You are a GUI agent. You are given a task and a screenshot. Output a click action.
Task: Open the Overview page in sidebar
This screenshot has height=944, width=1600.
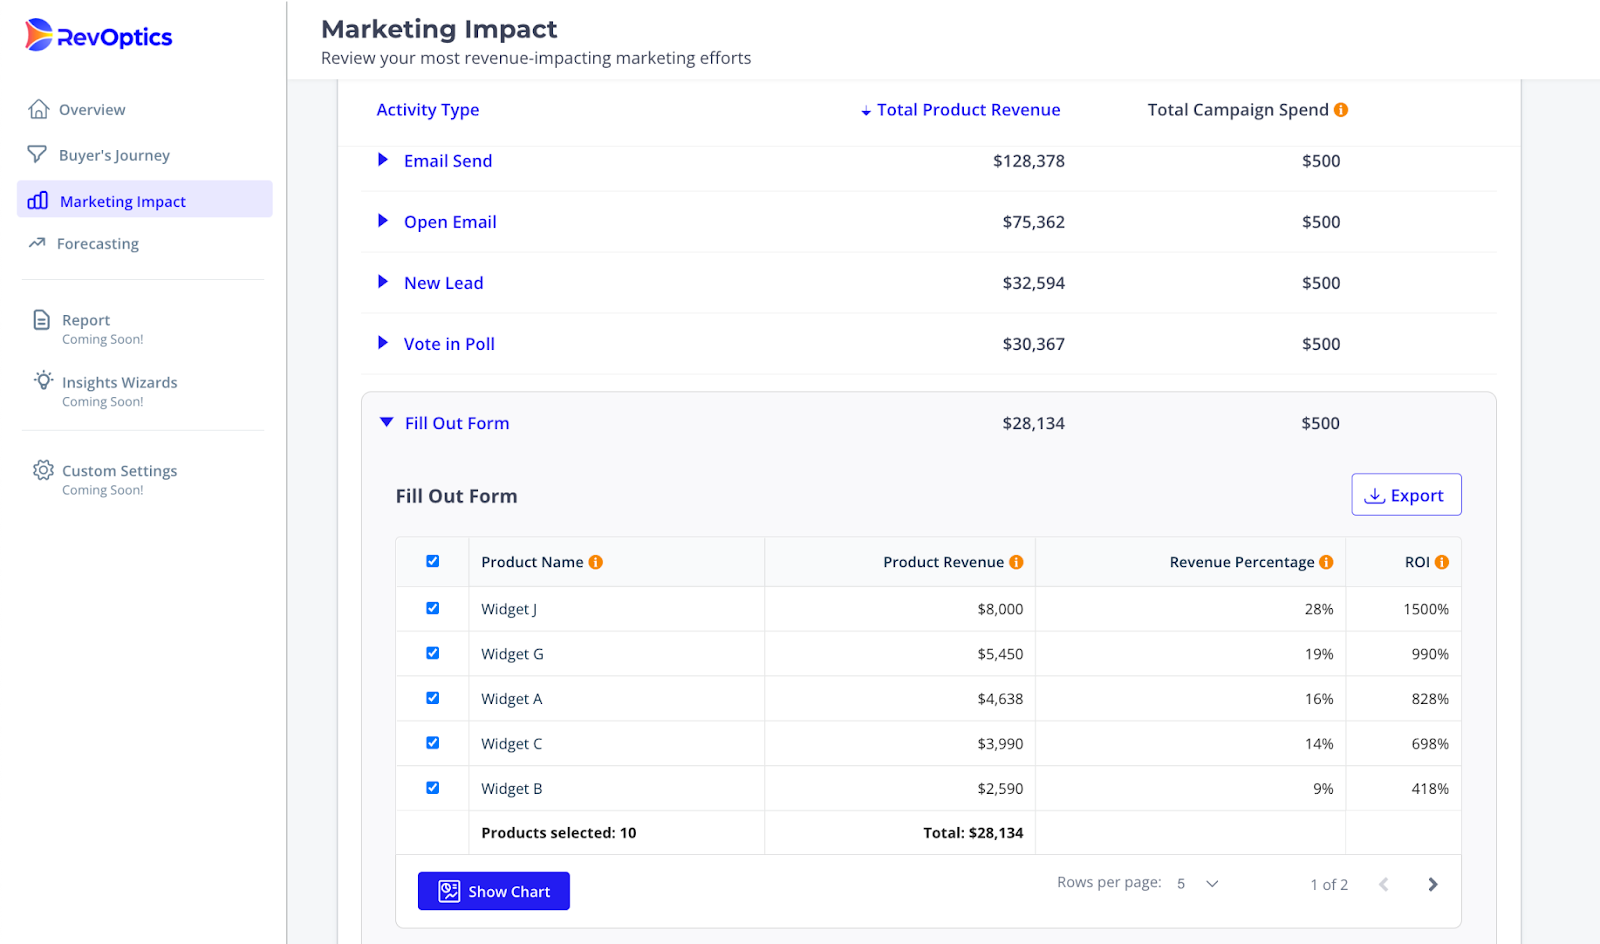pos(91,110)
